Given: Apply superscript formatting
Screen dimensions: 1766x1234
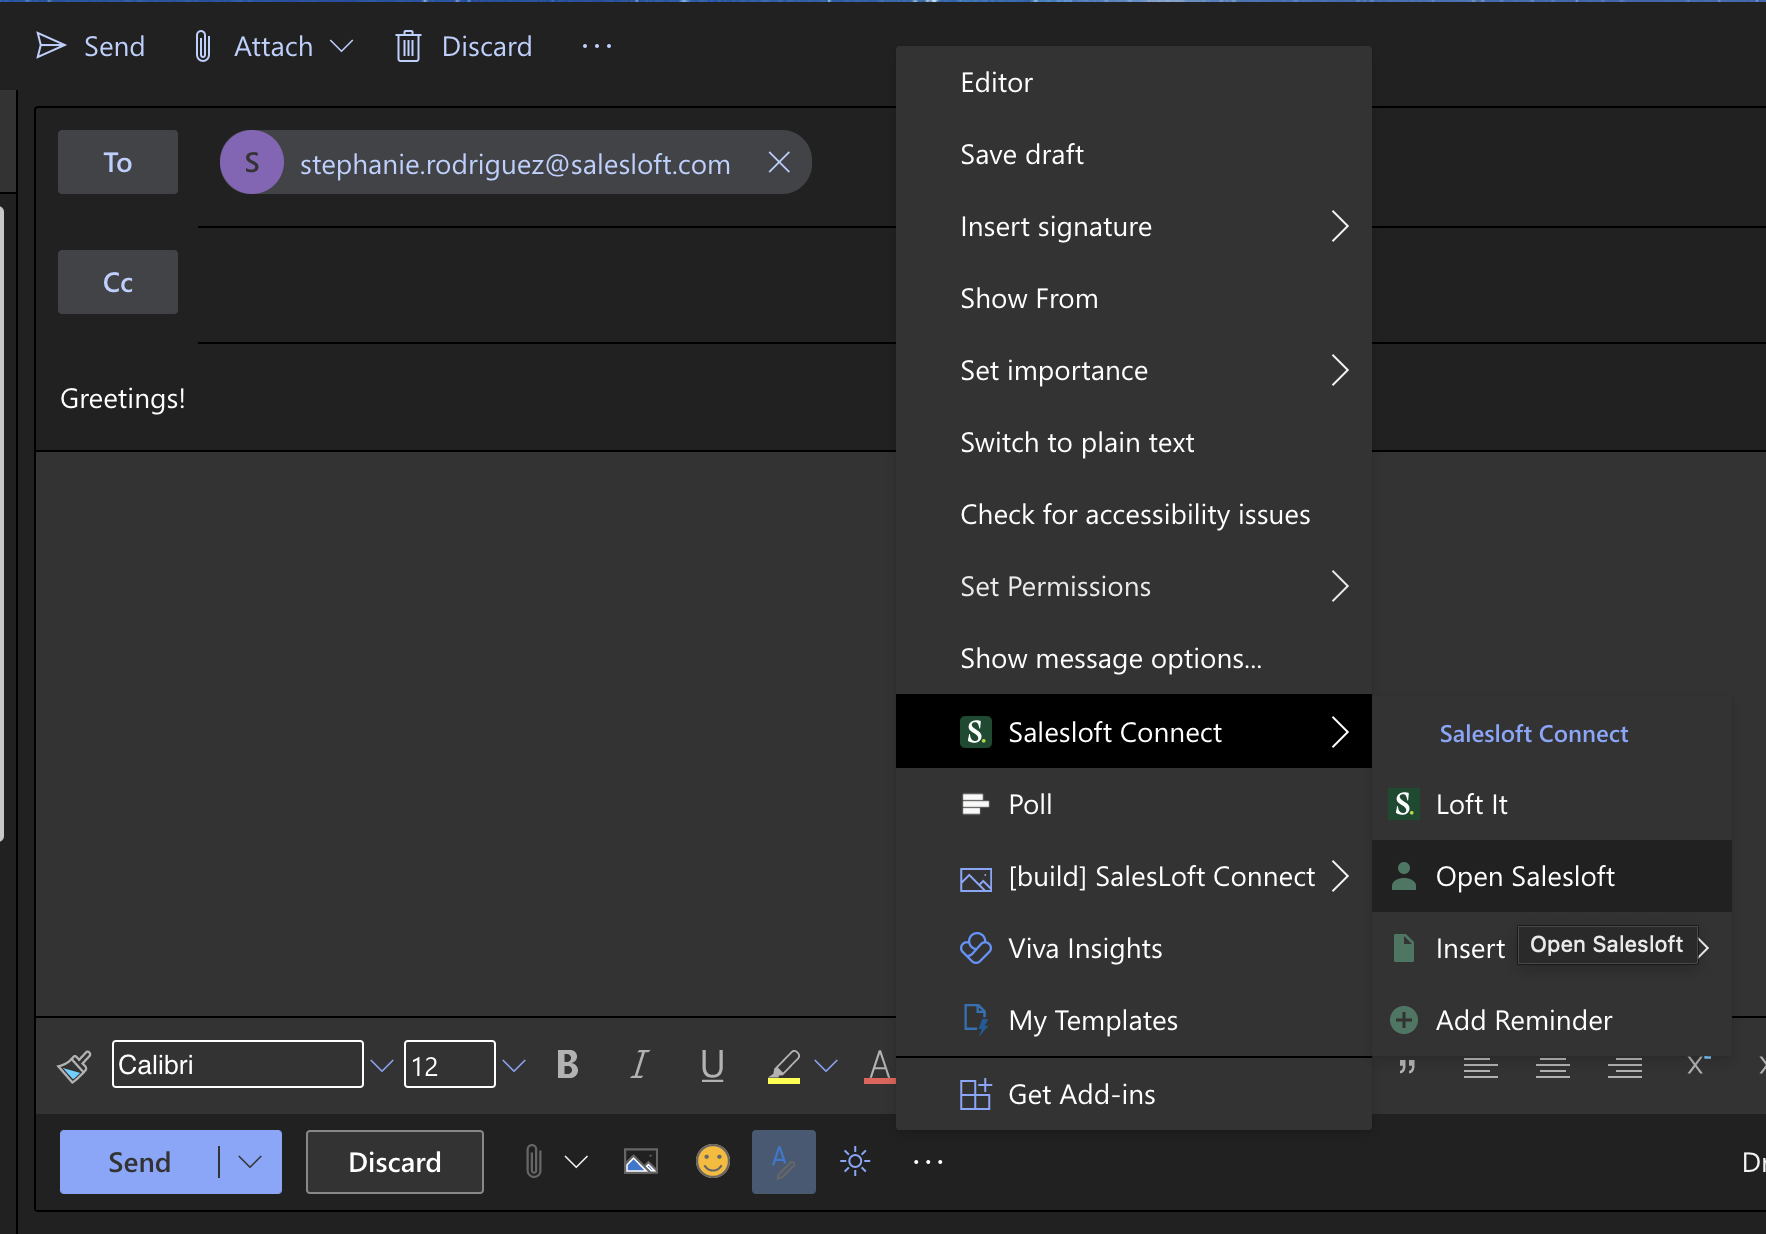Looking at the screenshot, I should tap(1697, 1064).
